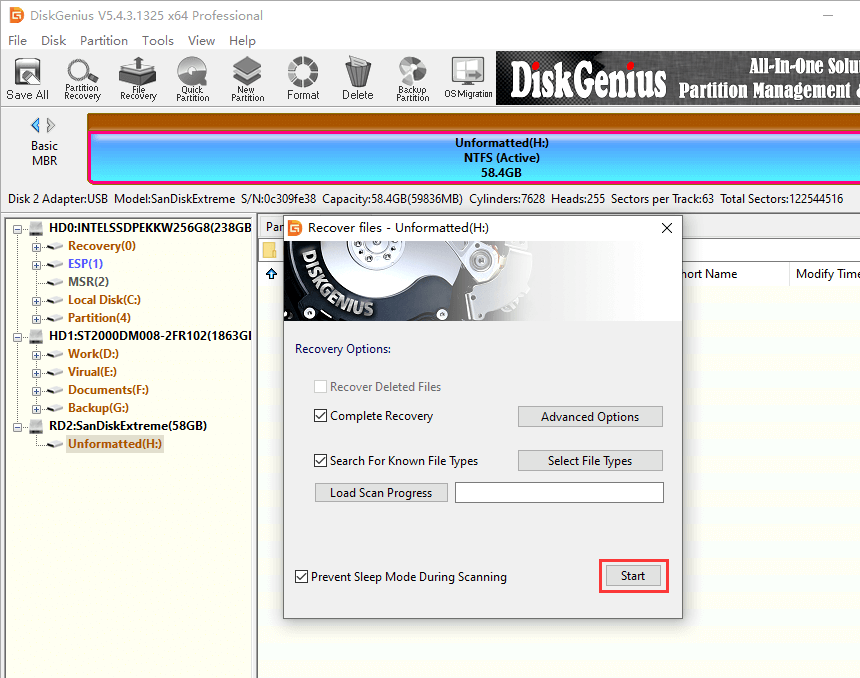Viewport: 860px width, 678px height.
Task: Click the New Partition icon
Action: [x=247, y=78]
